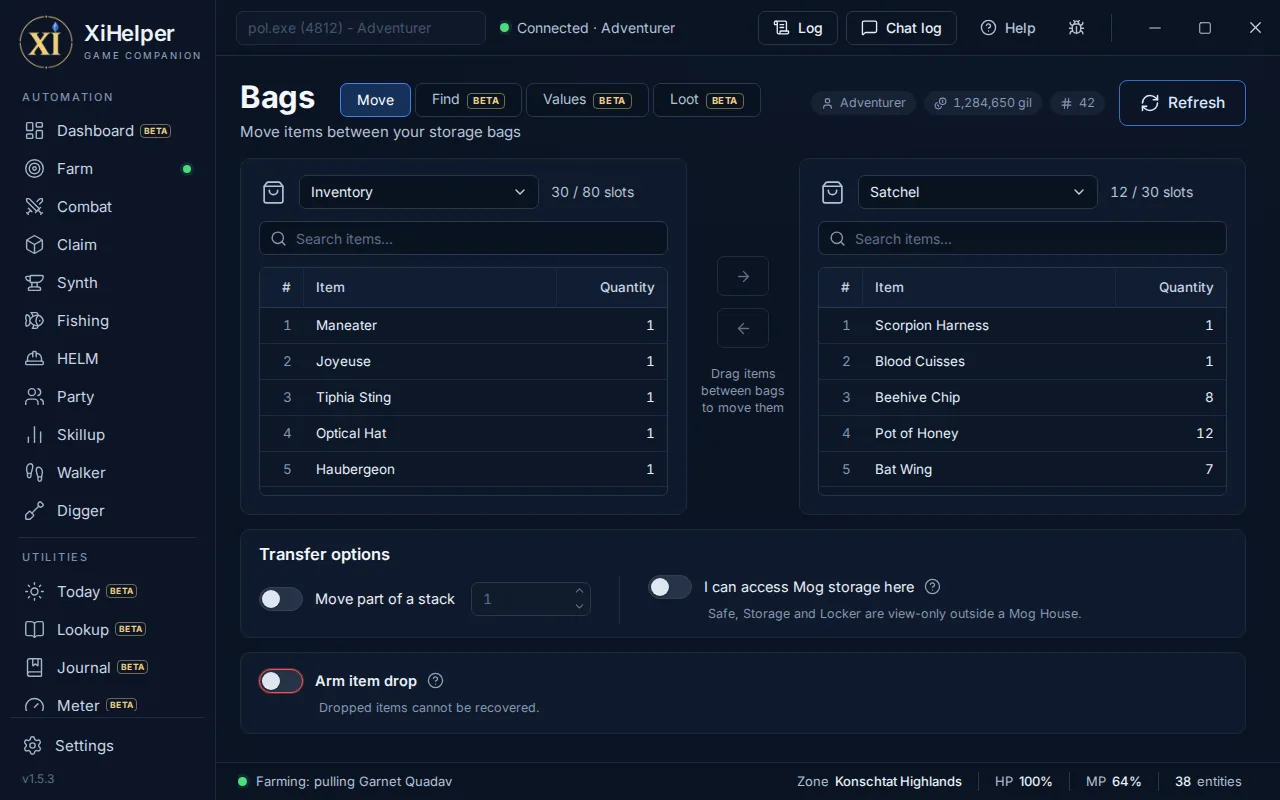Select the Bat Wing row
The image size is (1280, 800).
[x=1022, y=469]
